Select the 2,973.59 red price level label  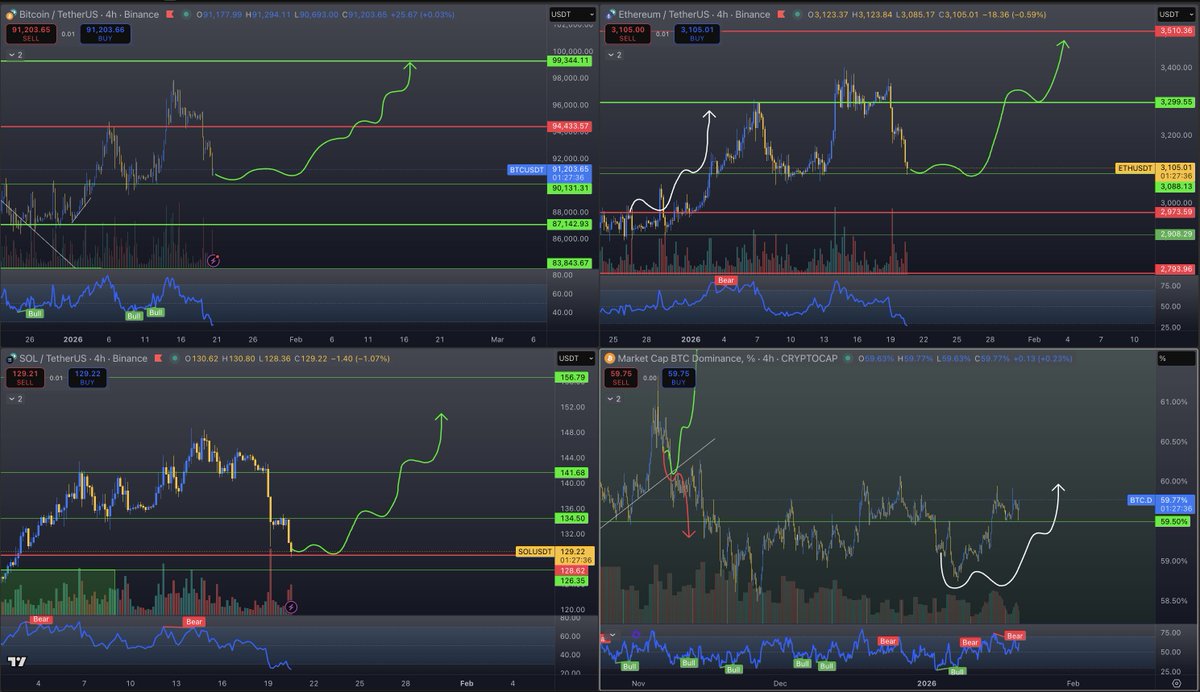(x=1175, y=211)
